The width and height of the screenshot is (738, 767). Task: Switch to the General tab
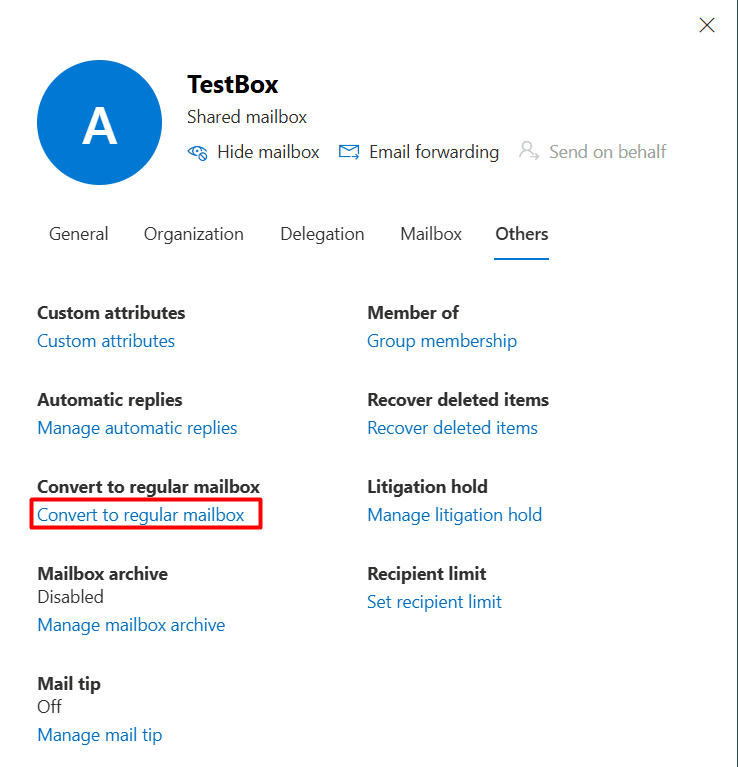[x=78, y=234]
